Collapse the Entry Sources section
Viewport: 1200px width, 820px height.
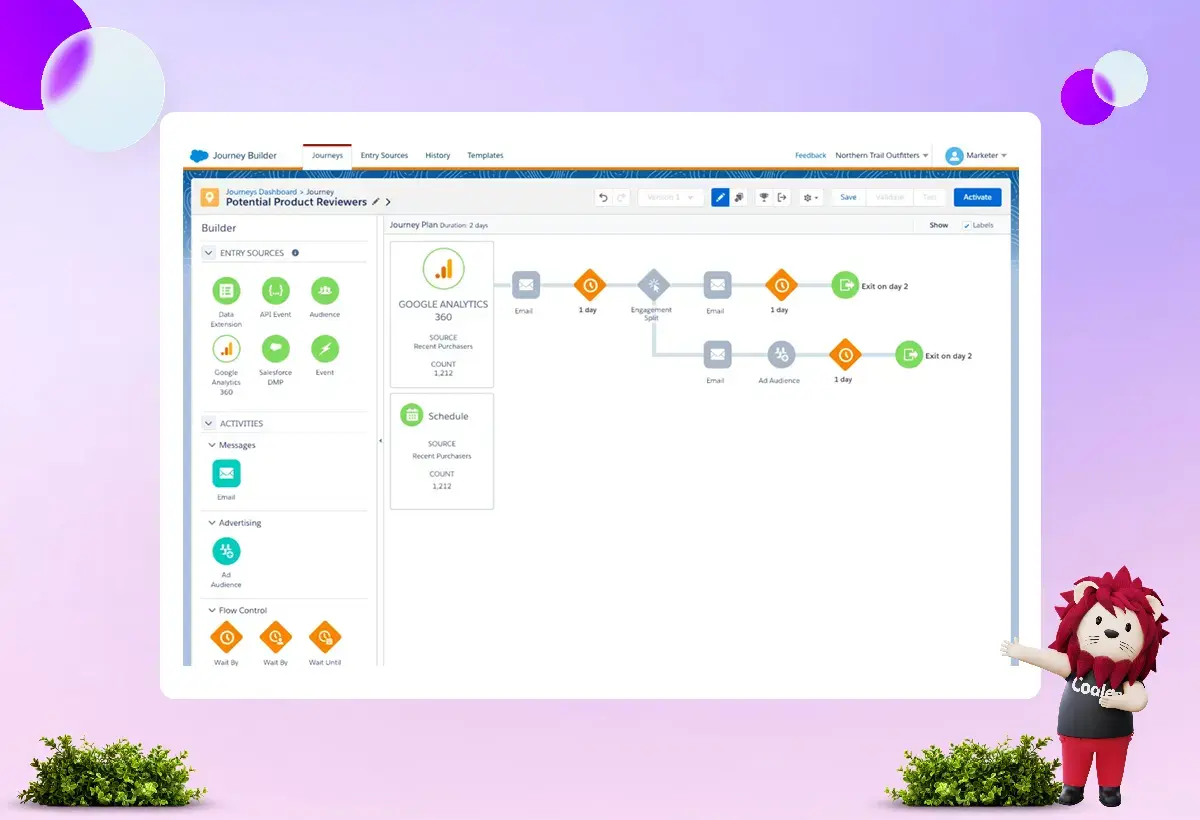click(209, 253)
